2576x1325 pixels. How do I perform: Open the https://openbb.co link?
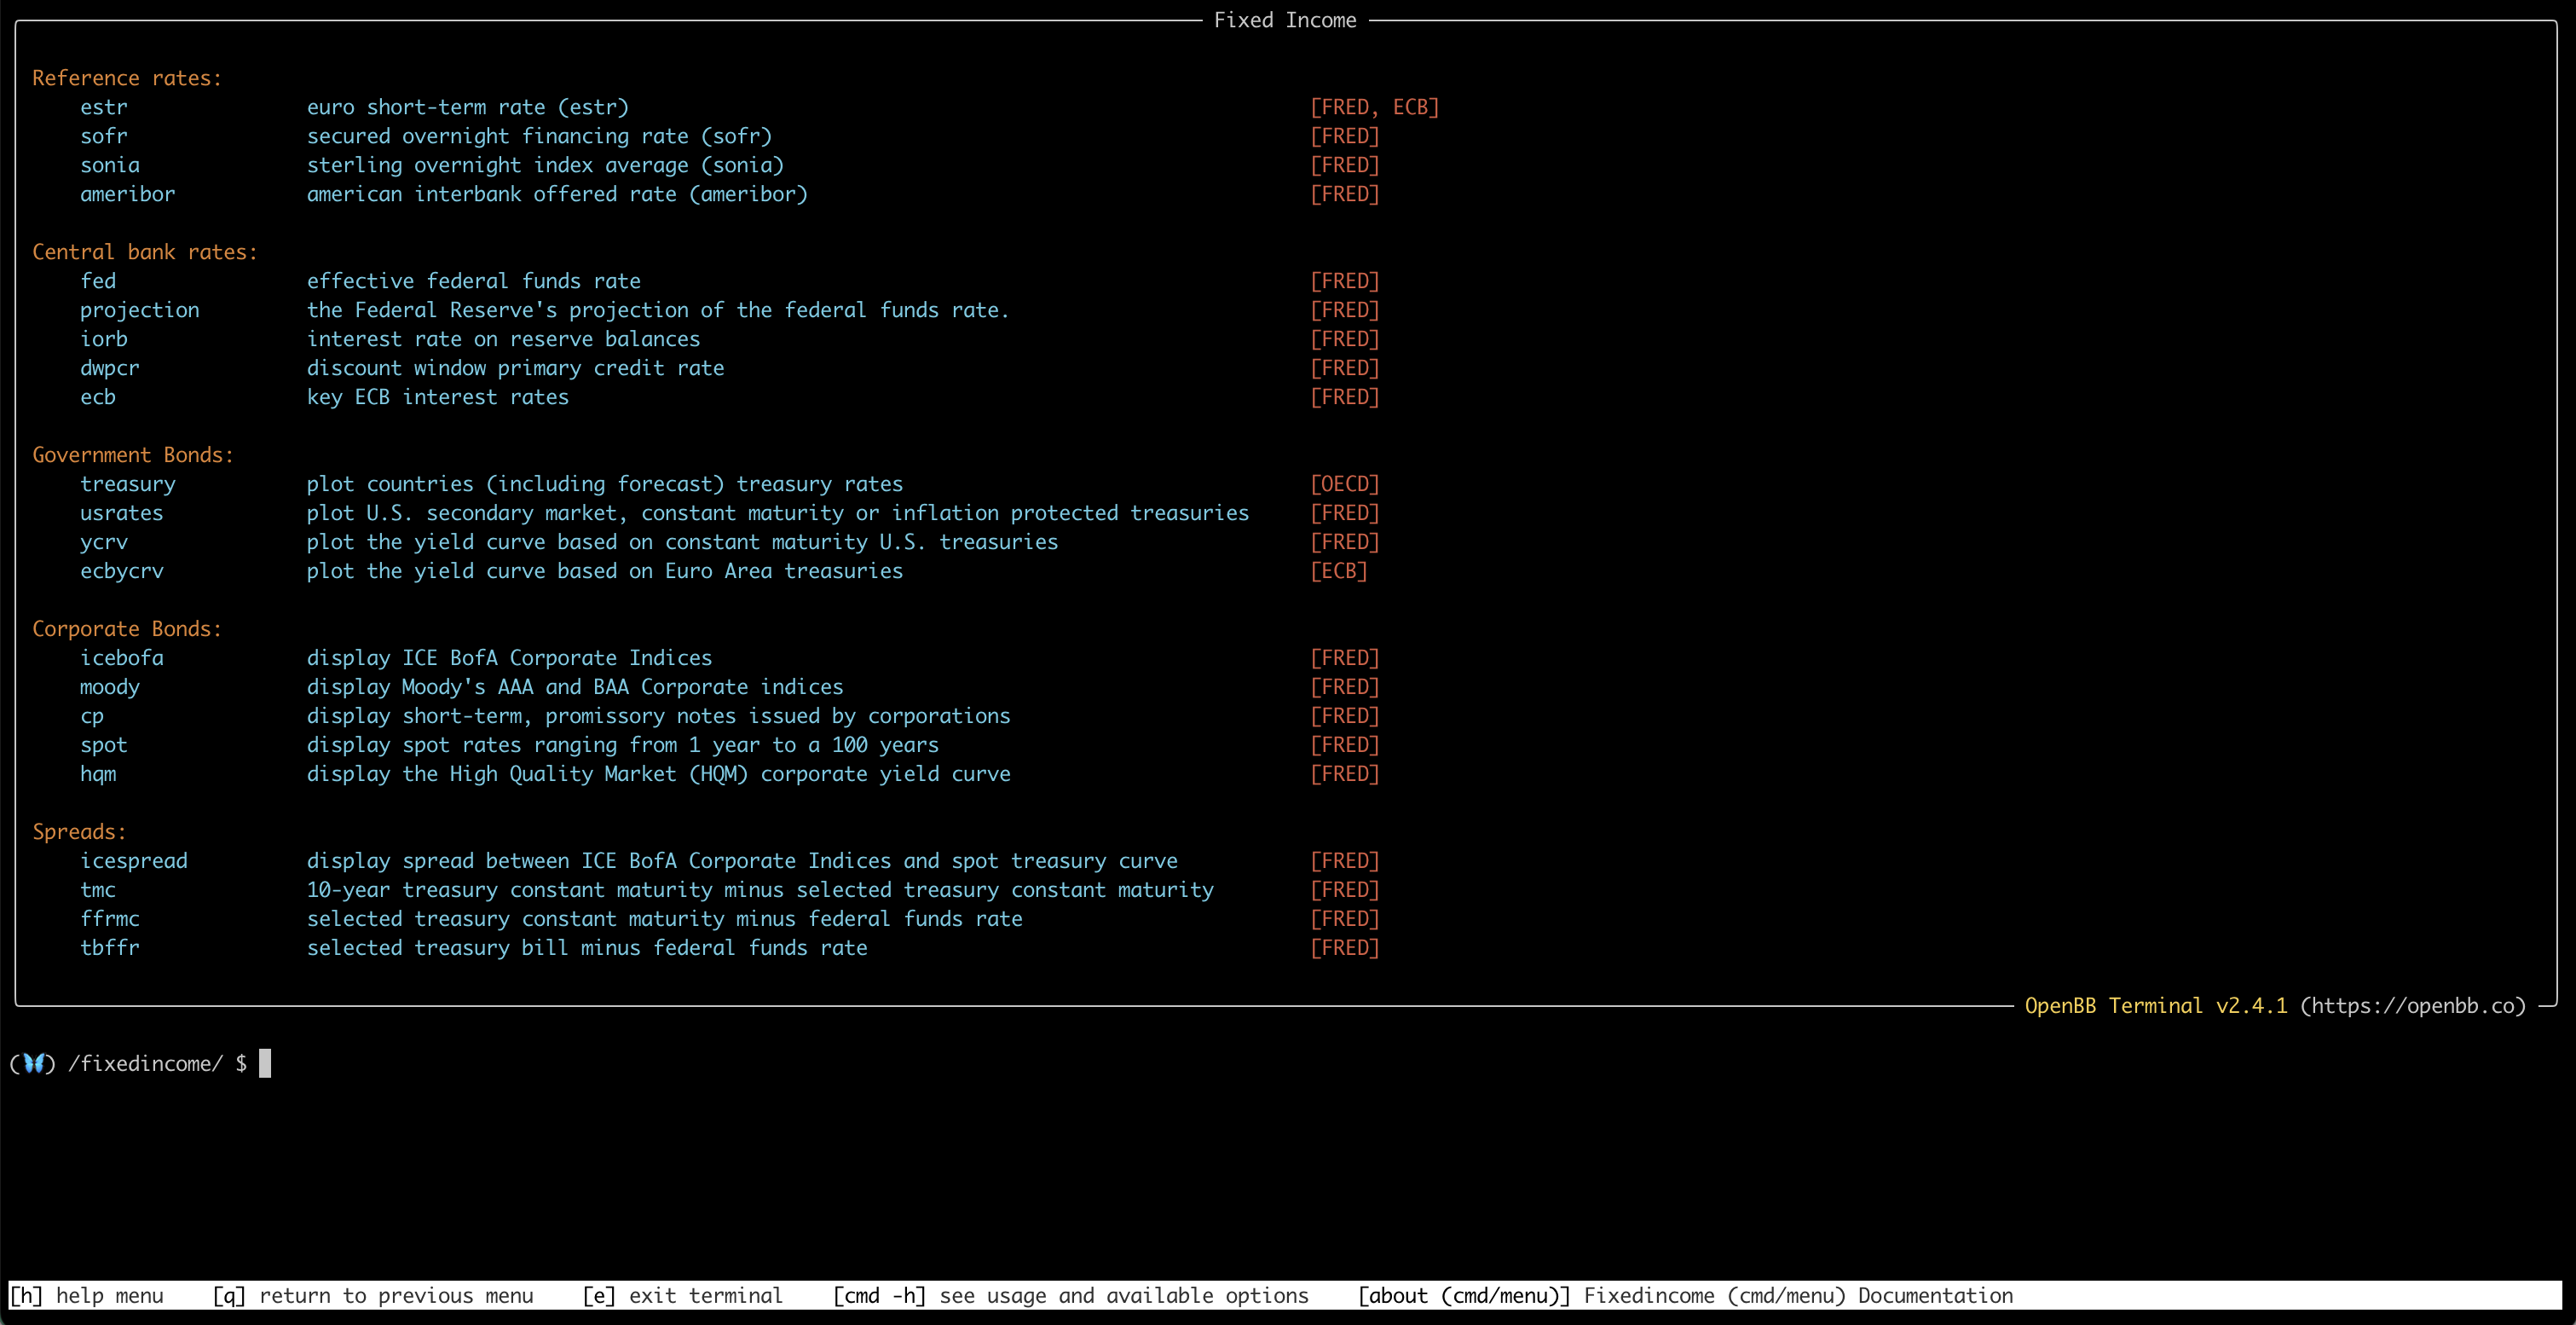pos(2413,1006)
